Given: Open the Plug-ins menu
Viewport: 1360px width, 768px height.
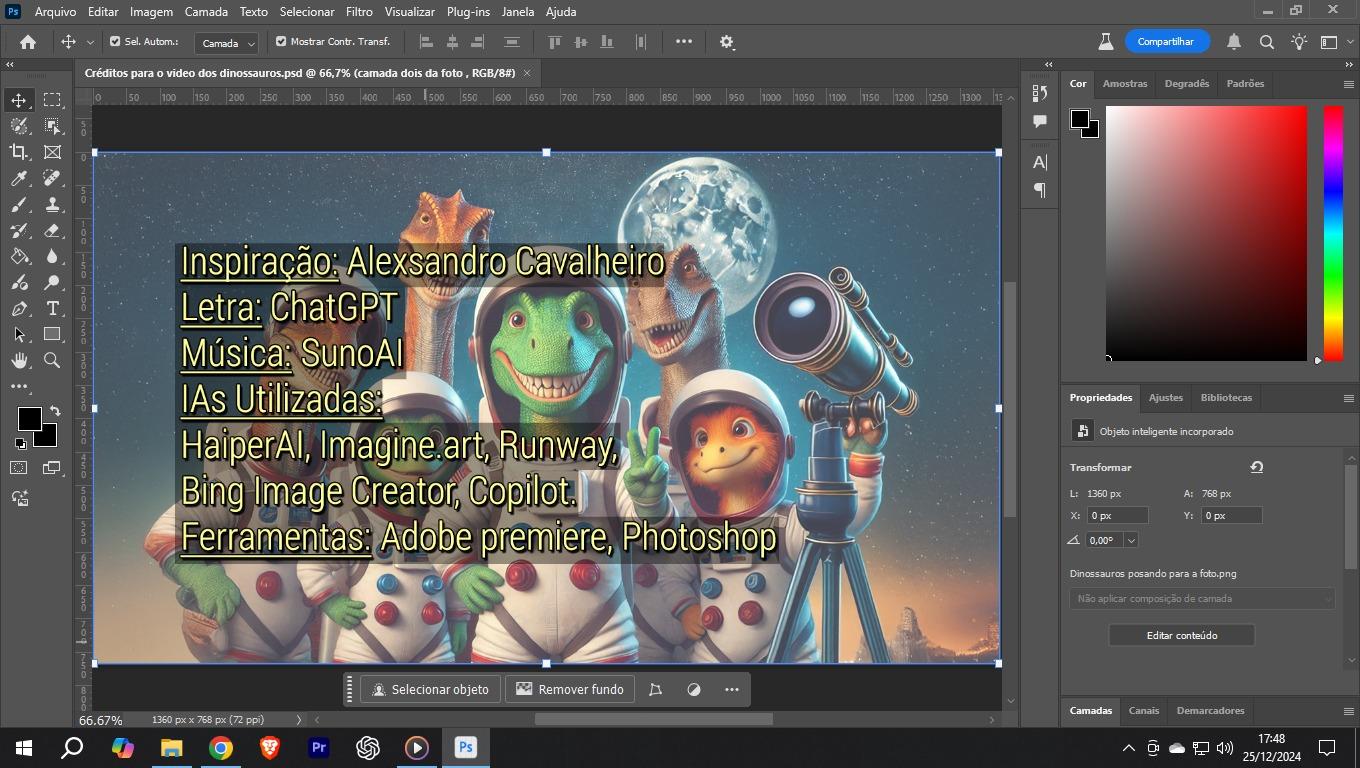Looking at the screenshot, I should point(468,12).
